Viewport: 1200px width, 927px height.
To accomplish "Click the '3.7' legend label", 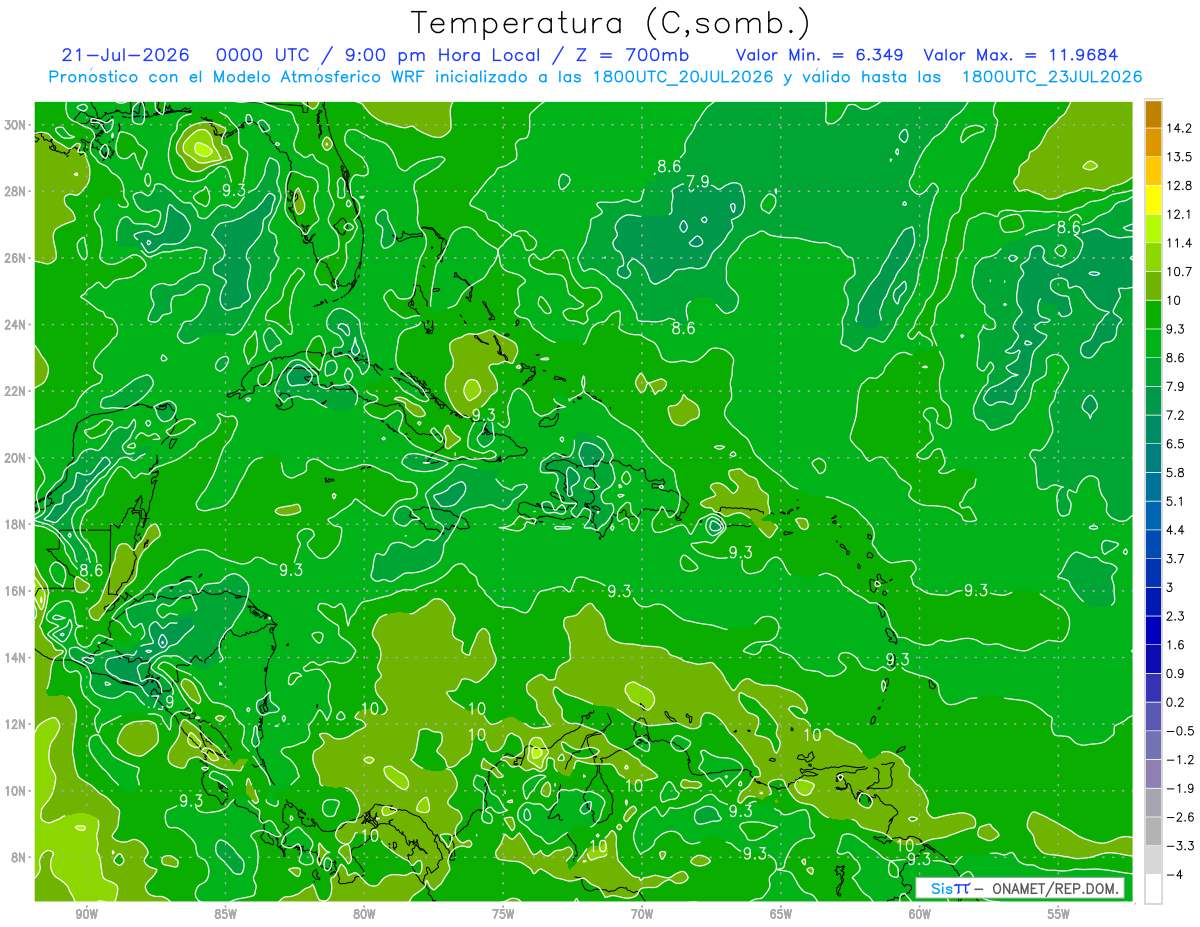I will pyautogui.click(x=1176, y=558).
